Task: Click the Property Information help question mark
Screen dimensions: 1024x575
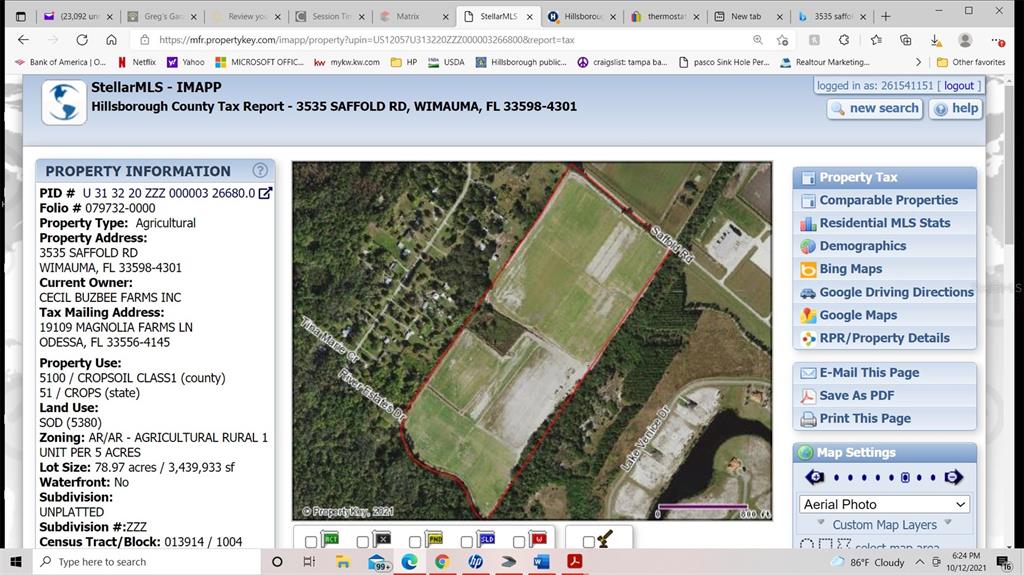Action: coord(260,171)
